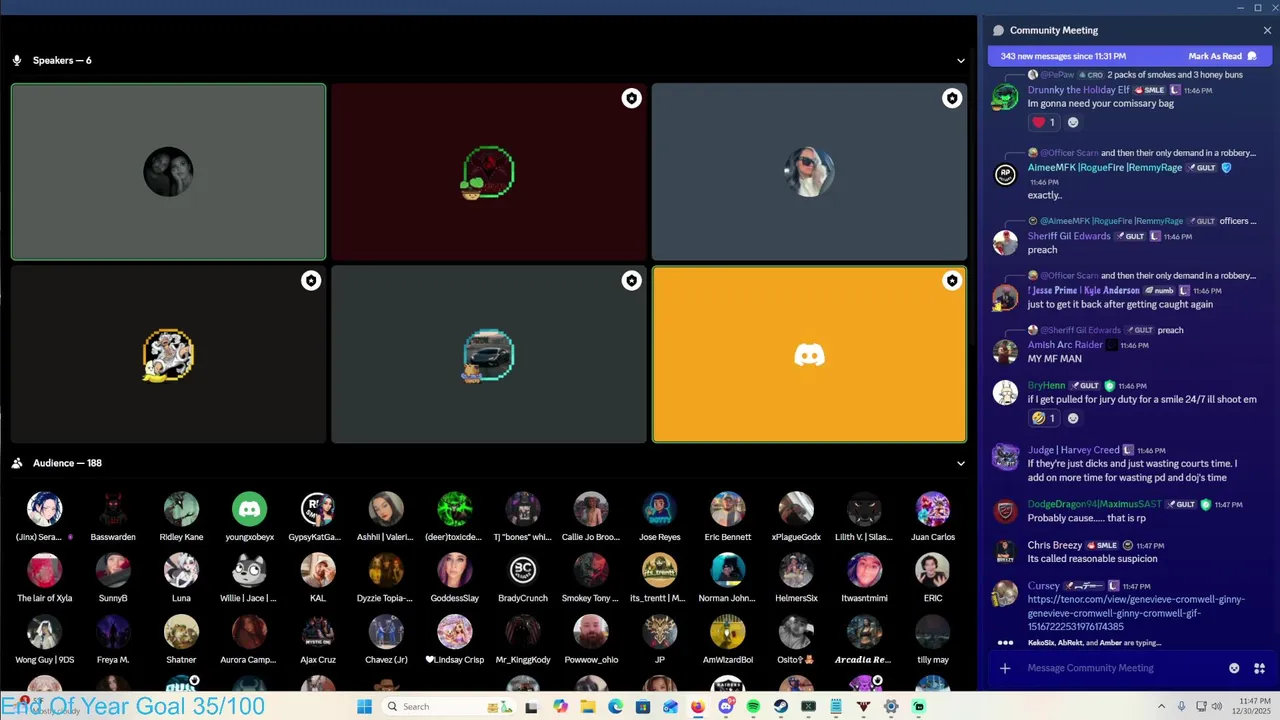Screen dimensions: 1280x720
Task: Open audience member Basswarden's avatar
Action: point(113,509)
